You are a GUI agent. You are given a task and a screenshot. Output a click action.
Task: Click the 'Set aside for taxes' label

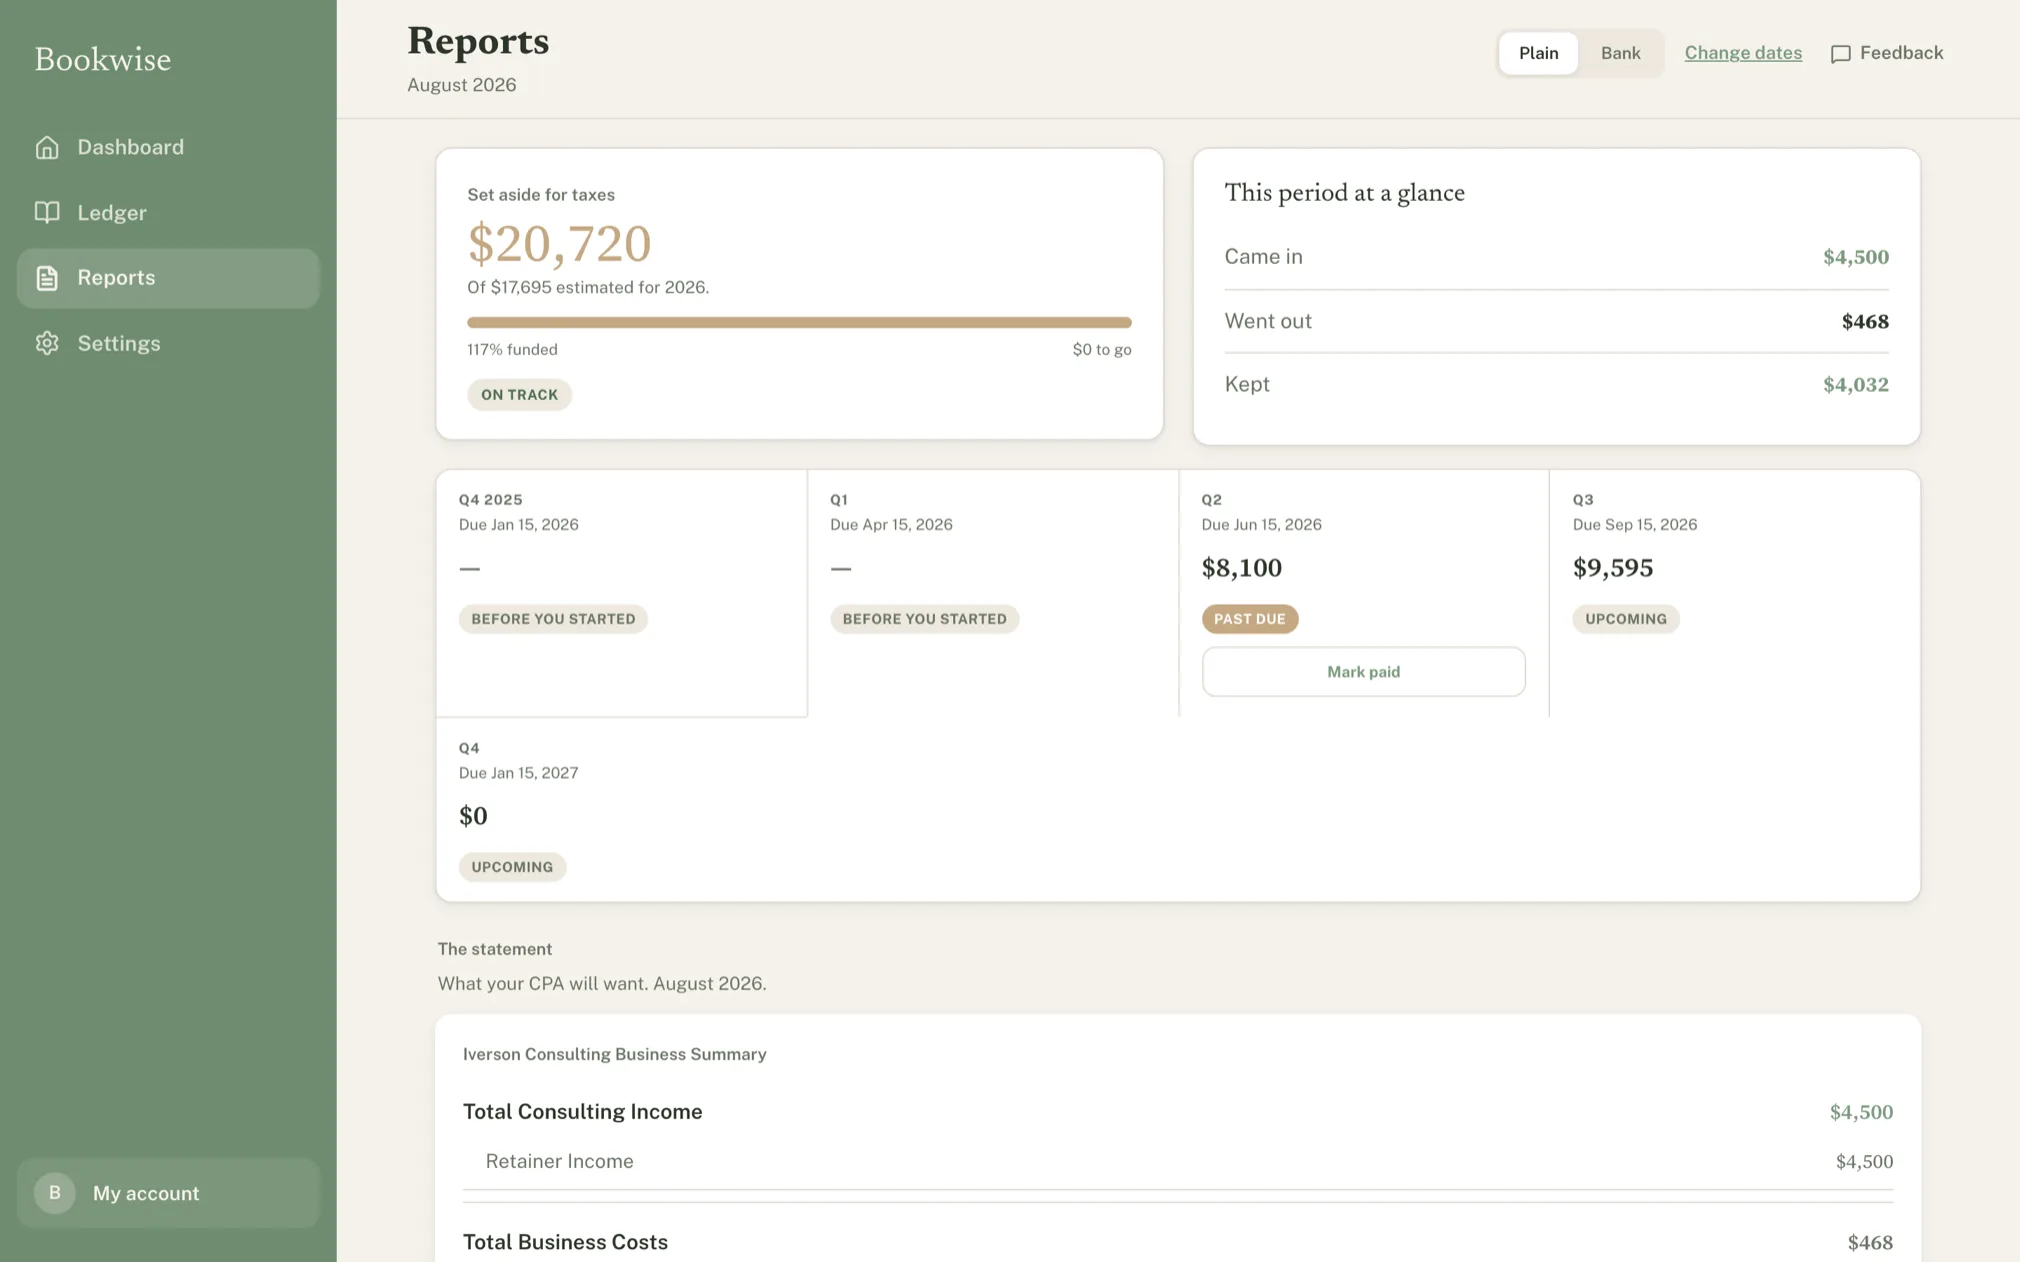tap(540, 195)
